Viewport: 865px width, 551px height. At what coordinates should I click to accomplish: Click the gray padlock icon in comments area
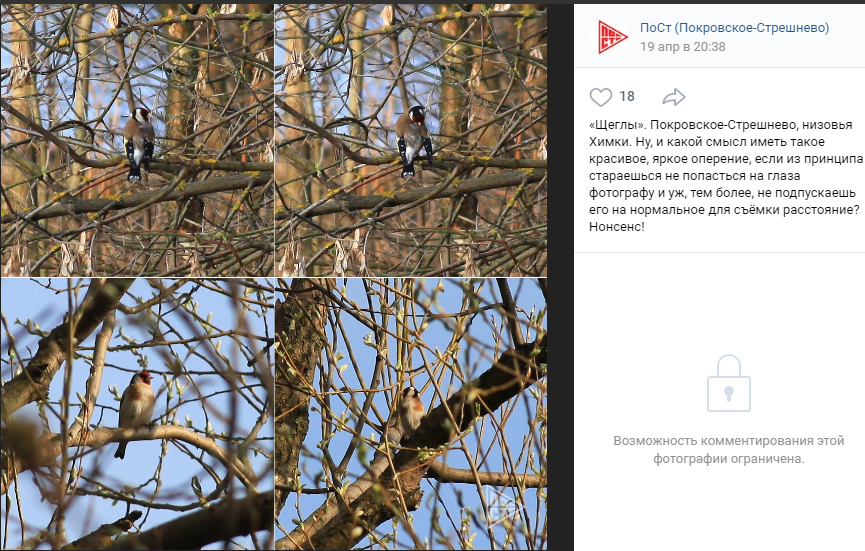coord(729,383)
